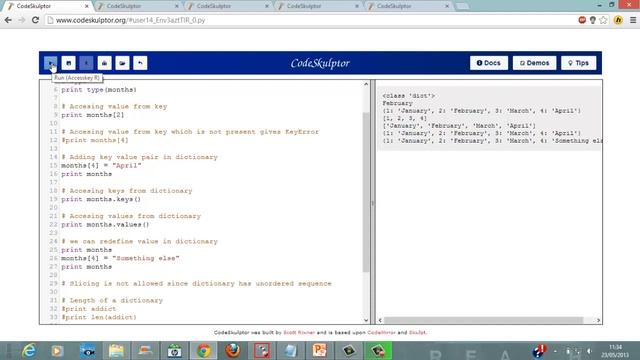Switch to the fourth CodeSkulptor browser tab

317,6
